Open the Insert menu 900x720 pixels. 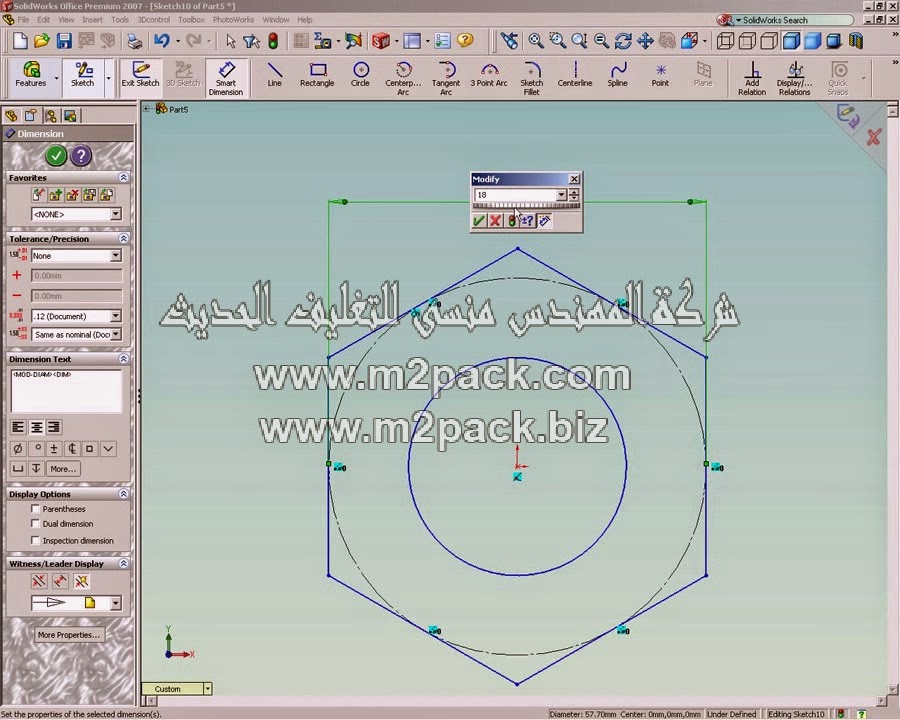tap(92, 20)
